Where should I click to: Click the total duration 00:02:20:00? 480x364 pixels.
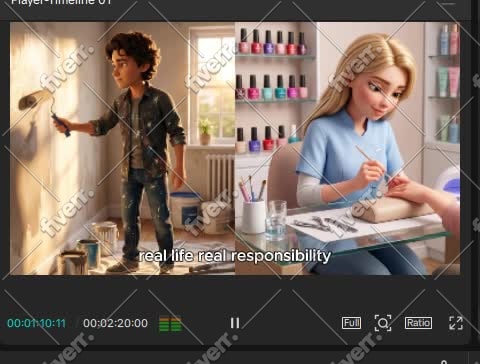(x=115, y=323)
